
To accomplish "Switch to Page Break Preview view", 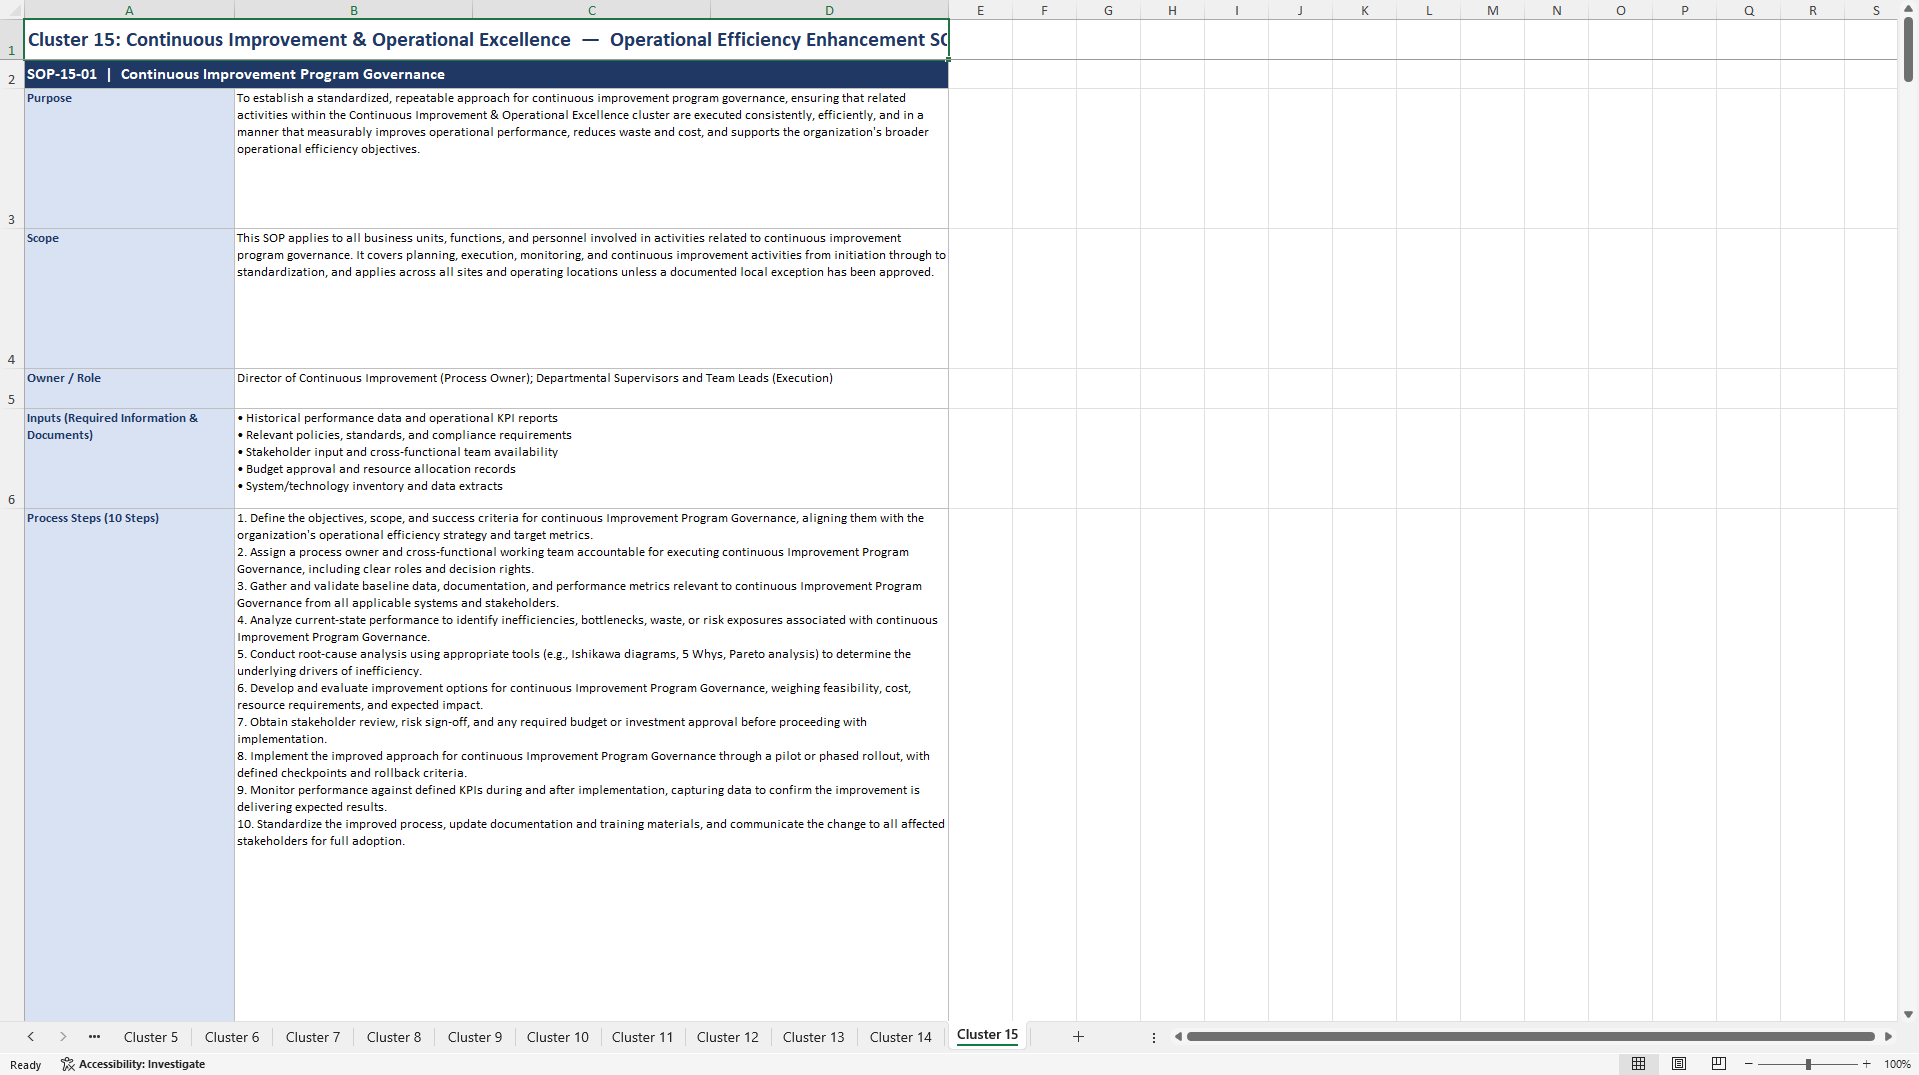I will tap(1719, 1064).
